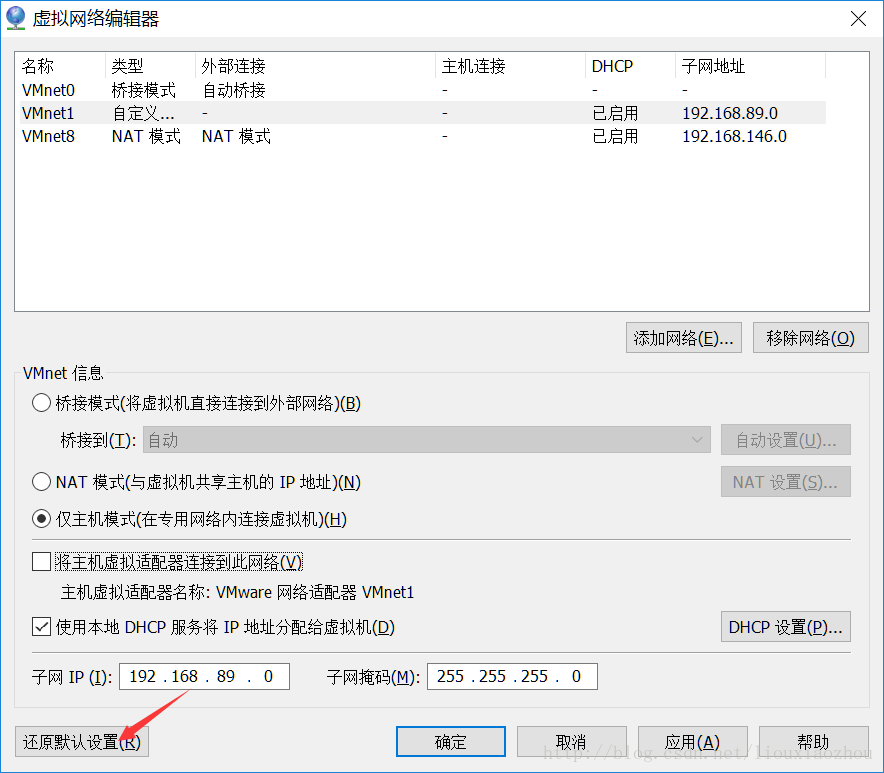
Task: Open the 桥接到 dropdown showing 自动
Action: click(427, 440)
